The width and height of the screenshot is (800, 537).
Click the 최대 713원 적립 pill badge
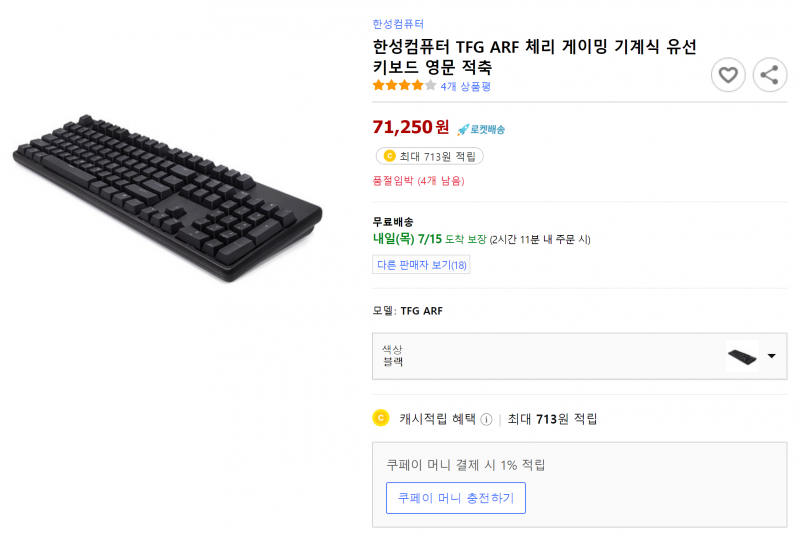coord(430,156)
